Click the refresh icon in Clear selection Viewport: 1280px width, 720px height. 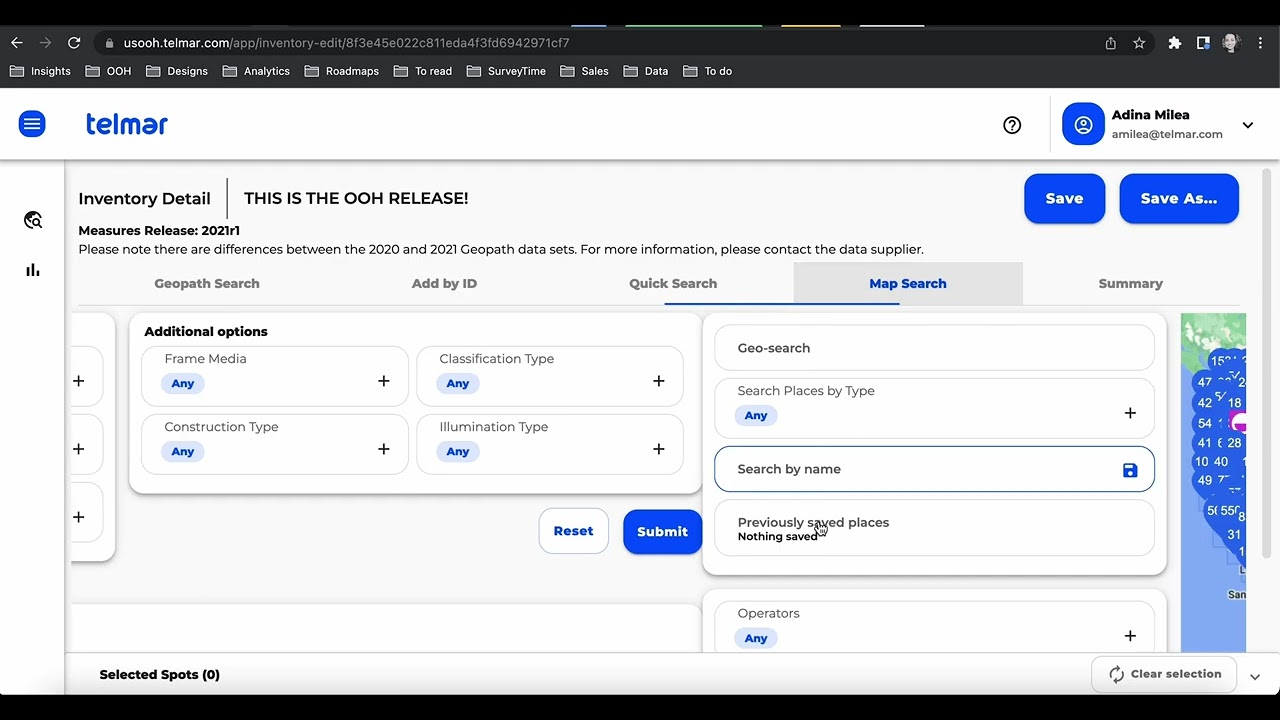coord(1117,675)
